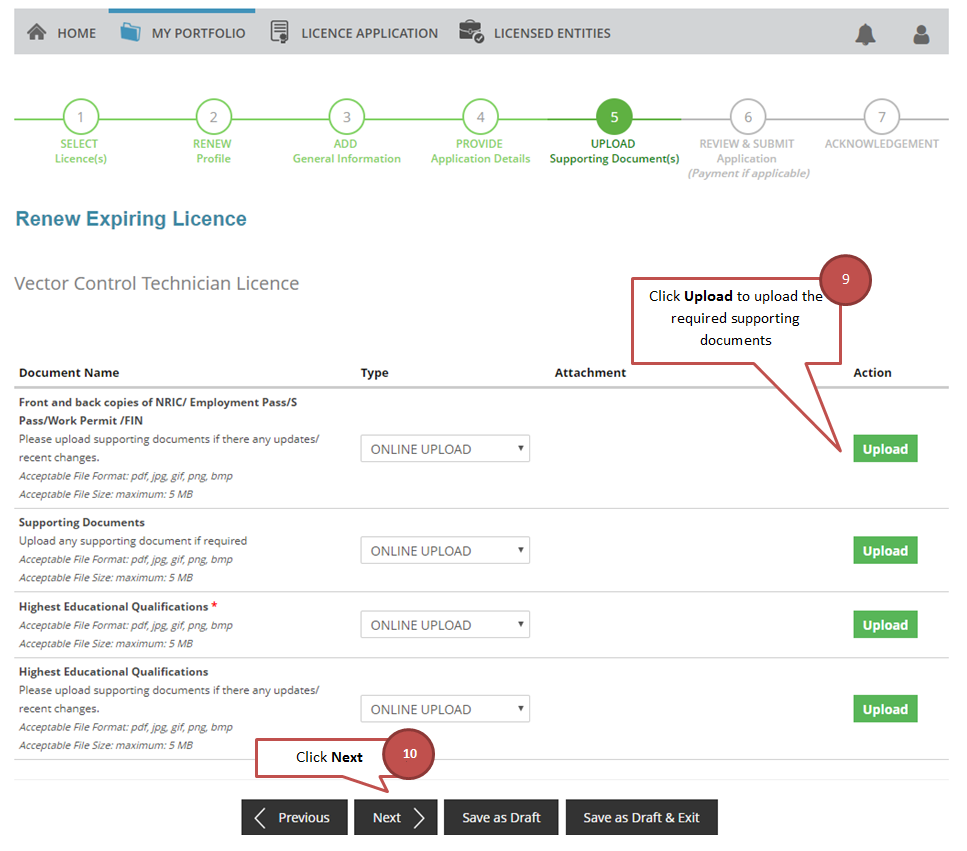Go to step 1 Select Licence circle

point(80,117)
